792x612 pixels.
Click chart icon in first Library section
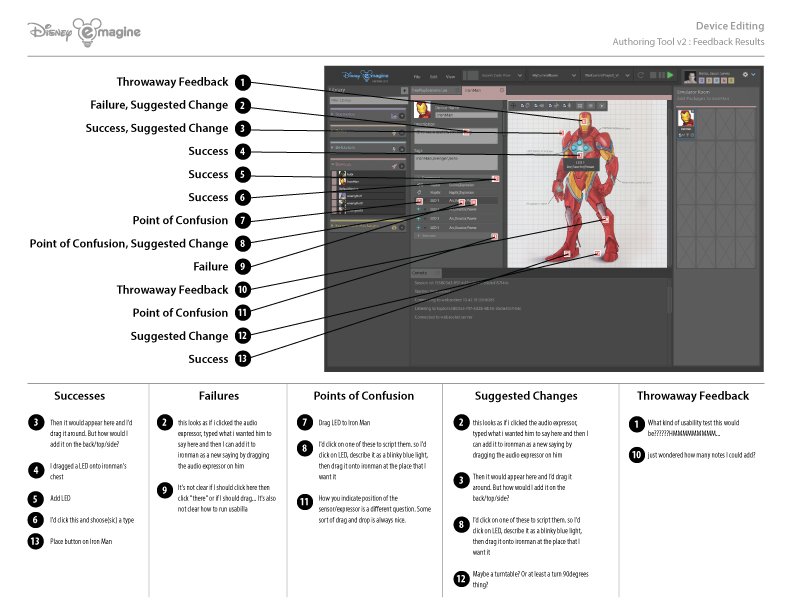[x=394, y=116]
